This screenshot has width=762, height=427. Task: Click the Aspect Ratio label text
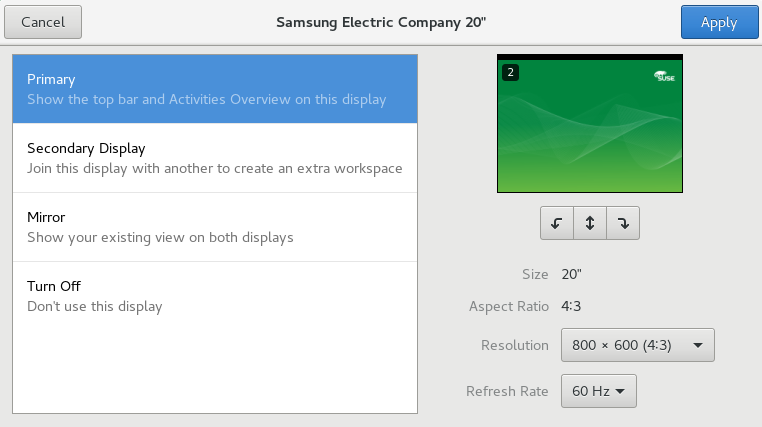click(508, 306)
